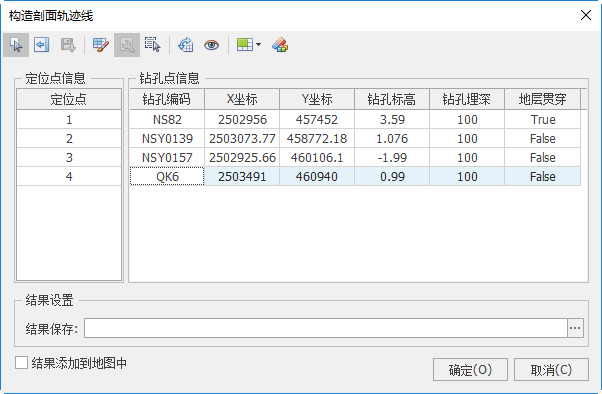Close the 构造剖面轨迹线 dialog
602x394 pixels.
click(x=586, y=15)
